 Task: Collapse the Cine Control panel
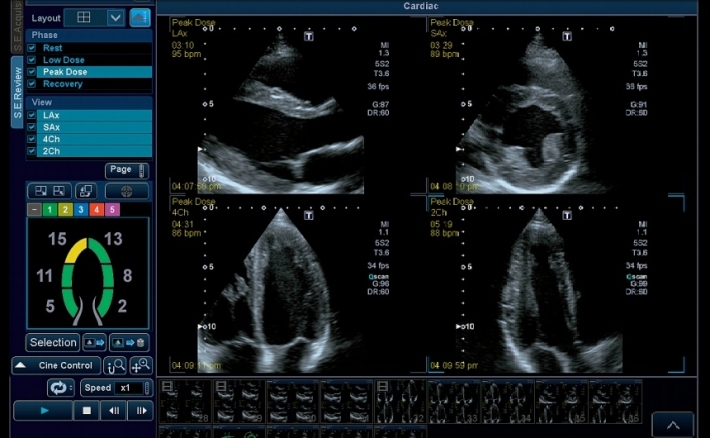57,366
